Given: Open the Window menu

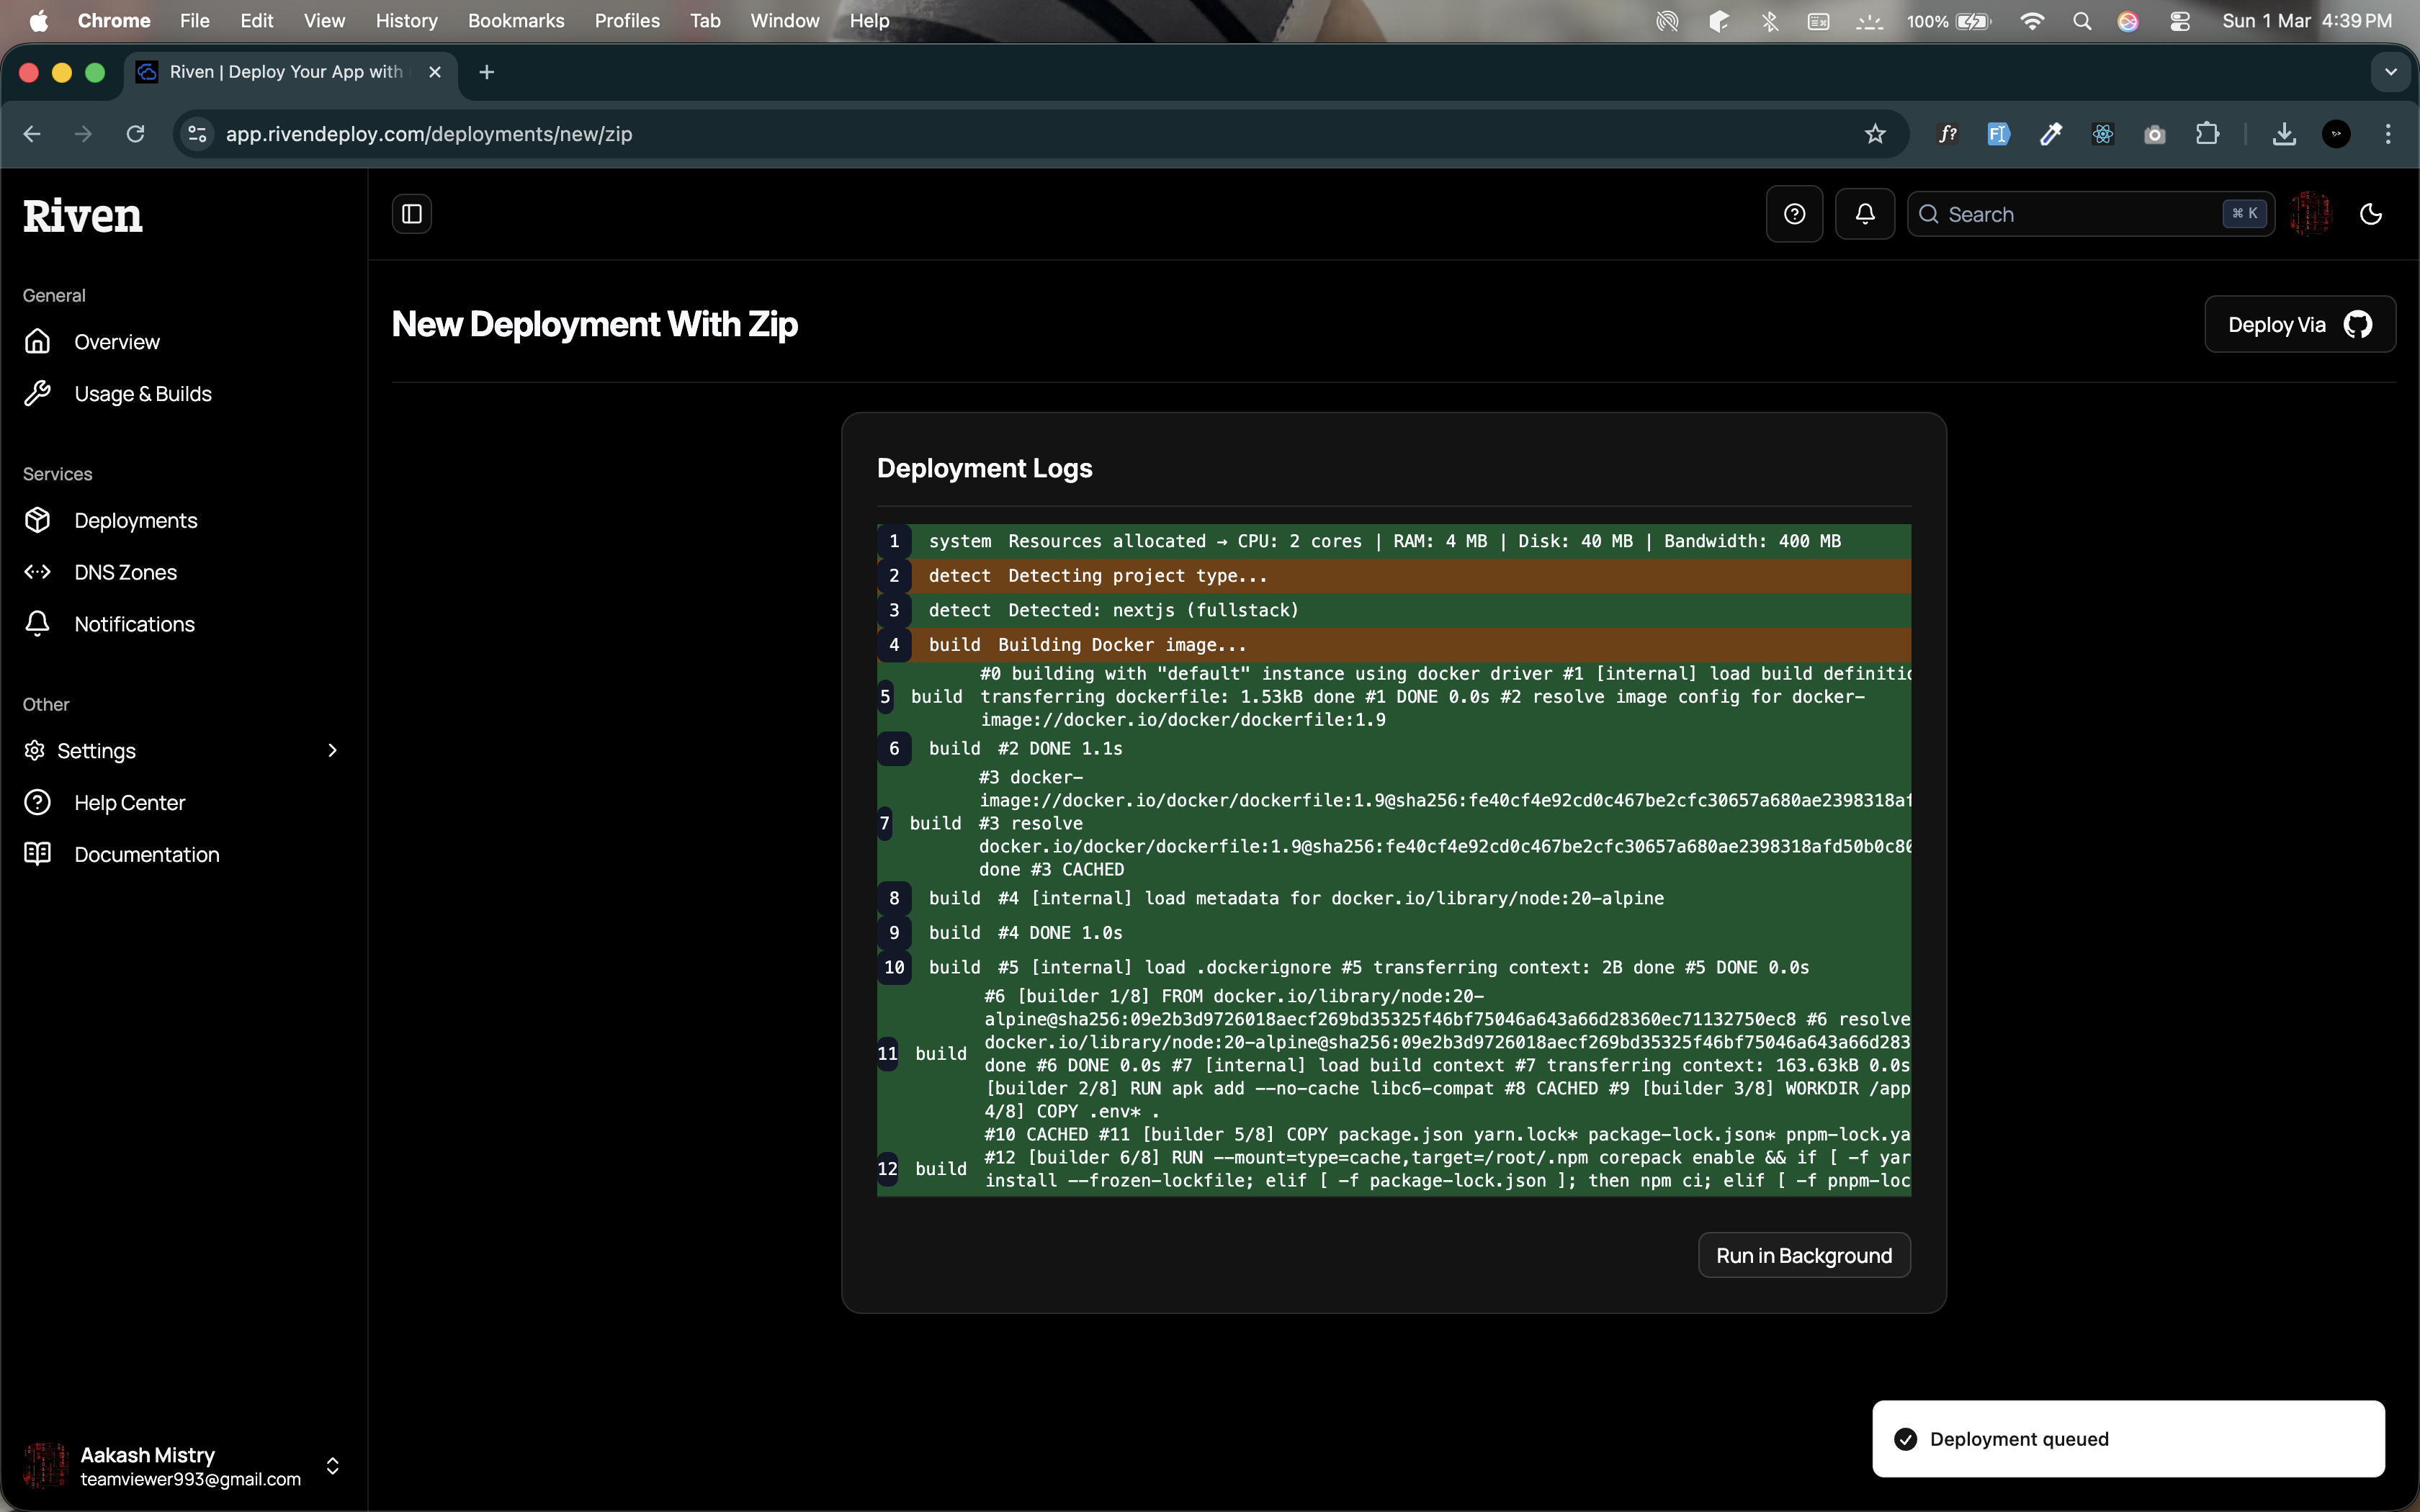Looking at the screenshot, I should (x=784, y=21).
